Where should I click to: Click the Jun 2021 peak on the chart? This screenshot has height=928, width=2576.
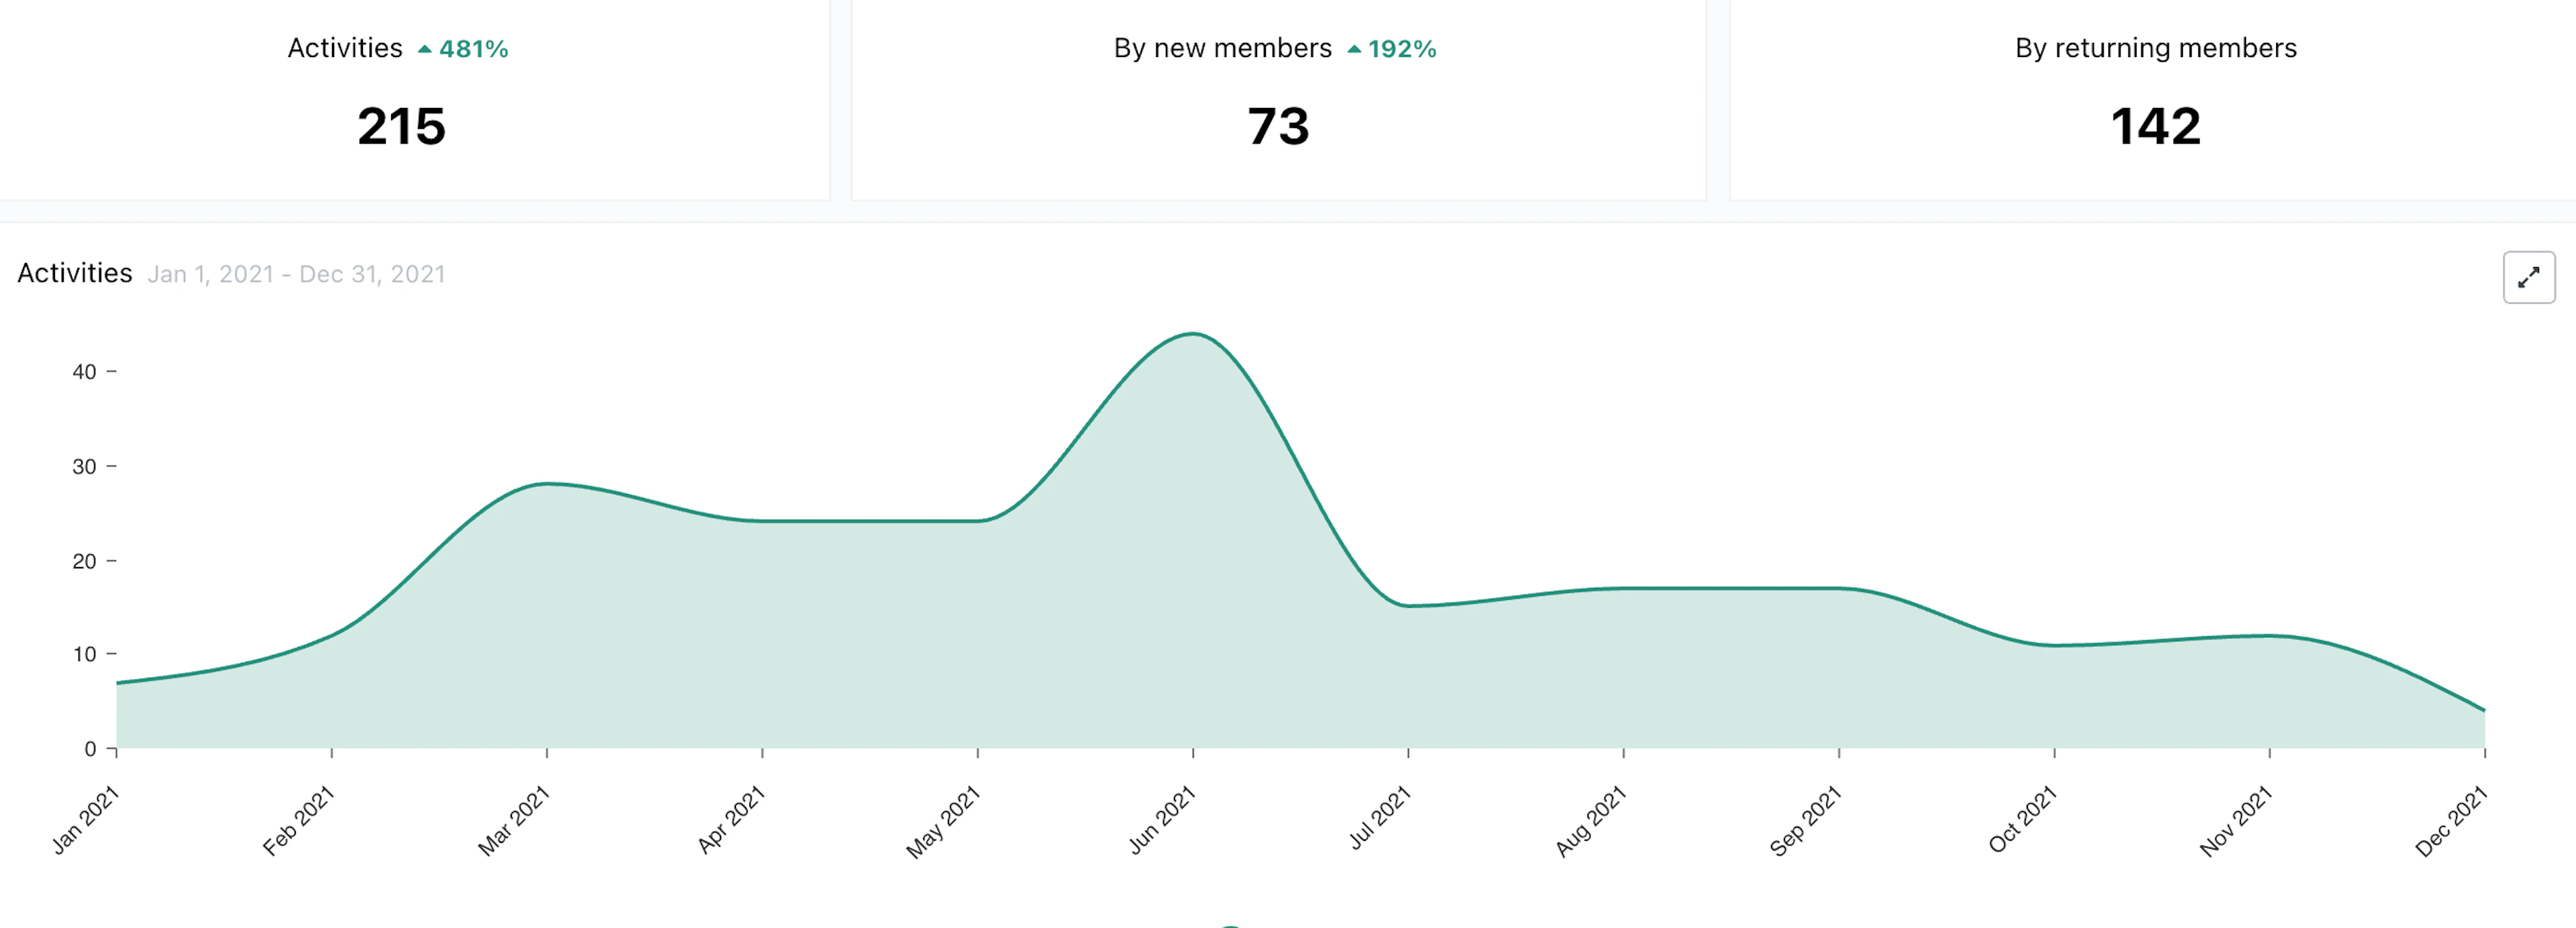[x=1193, y=334]
